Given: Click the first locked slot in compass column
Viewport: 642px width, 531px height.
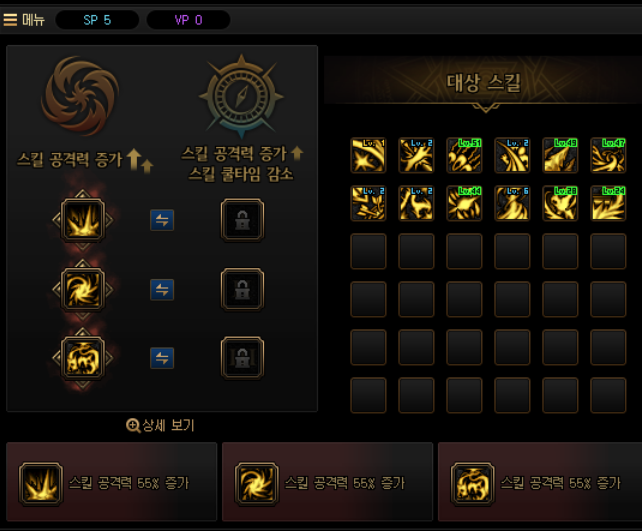Looking at the screenshot, I should [x=242, y=220].
